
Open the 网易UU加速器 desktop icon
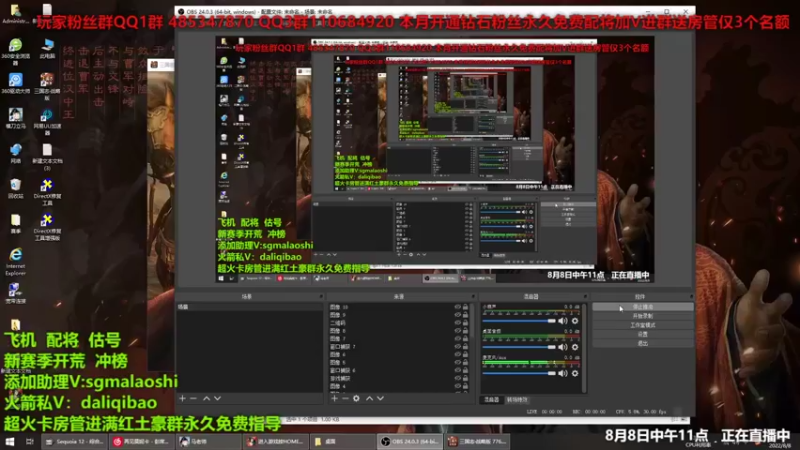tap(47, 121)
